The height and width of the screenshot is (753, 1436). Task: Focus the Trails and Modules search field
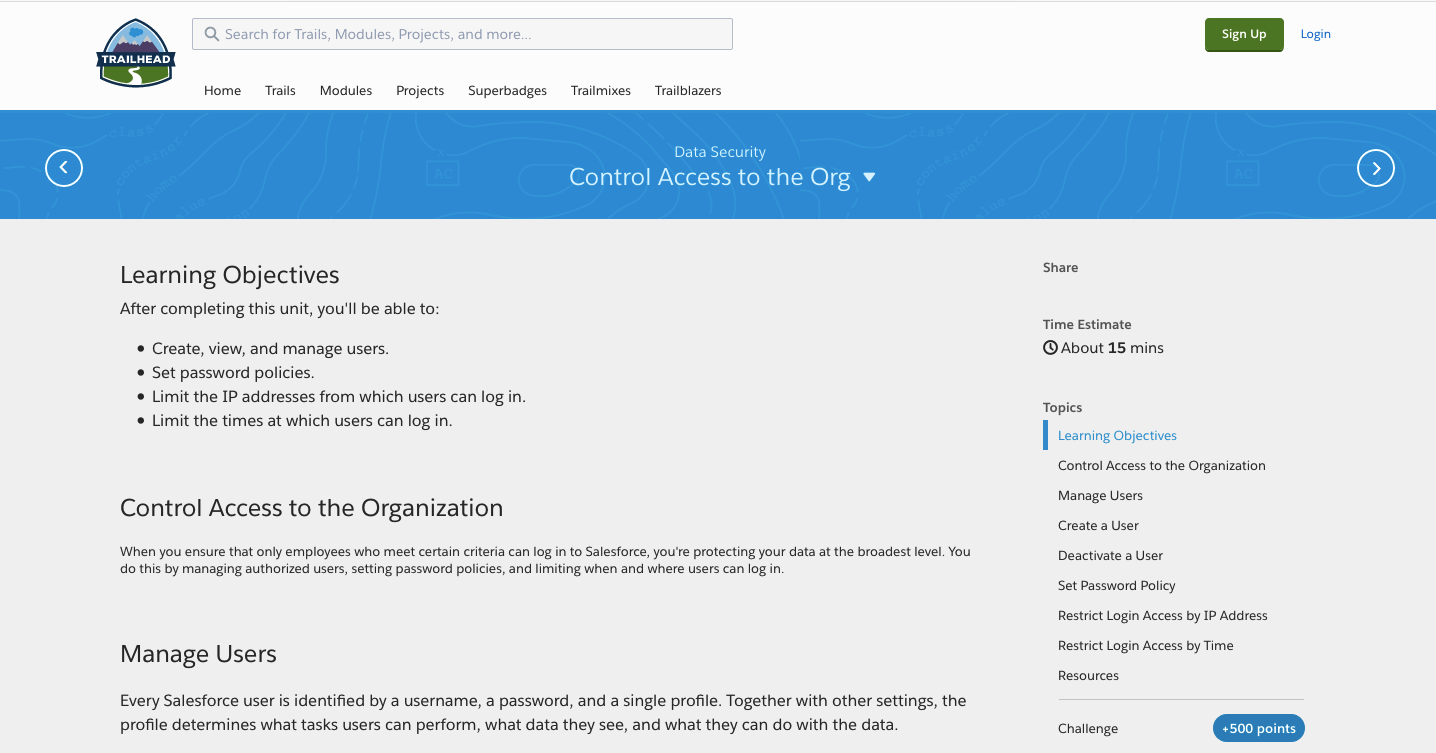point(462,34)
